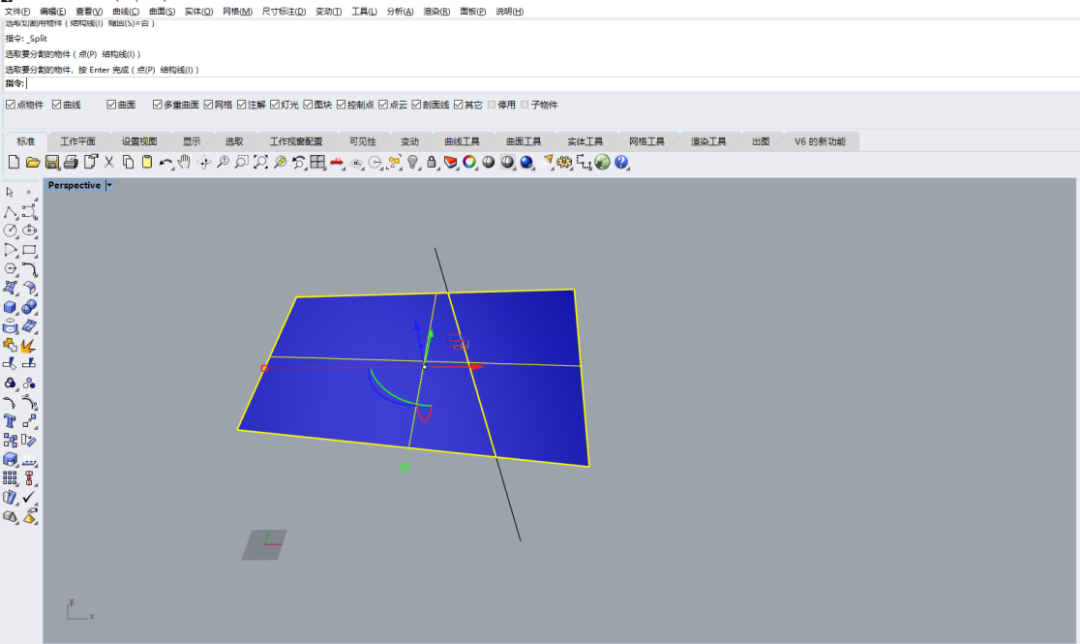Click the Save floppy disk icon
The height and width of the screenshot is (644, 1080).
51,162
